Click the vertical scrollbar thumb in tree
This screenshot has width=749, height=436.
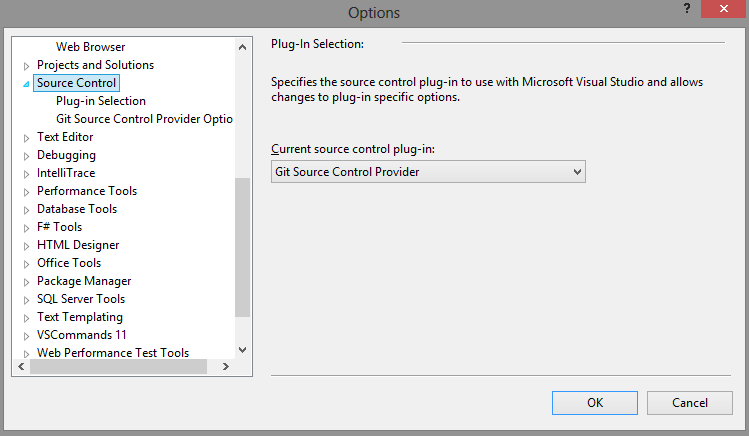click(x=243, y=247)
